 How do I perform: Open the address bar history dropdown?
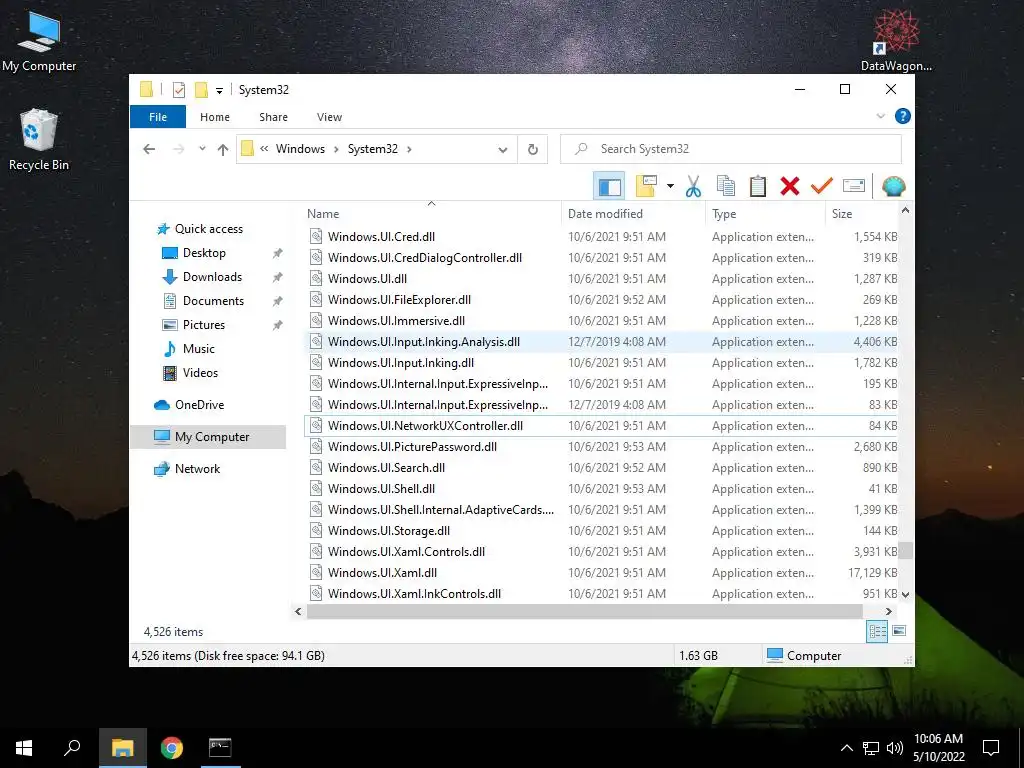pos(503,150)
